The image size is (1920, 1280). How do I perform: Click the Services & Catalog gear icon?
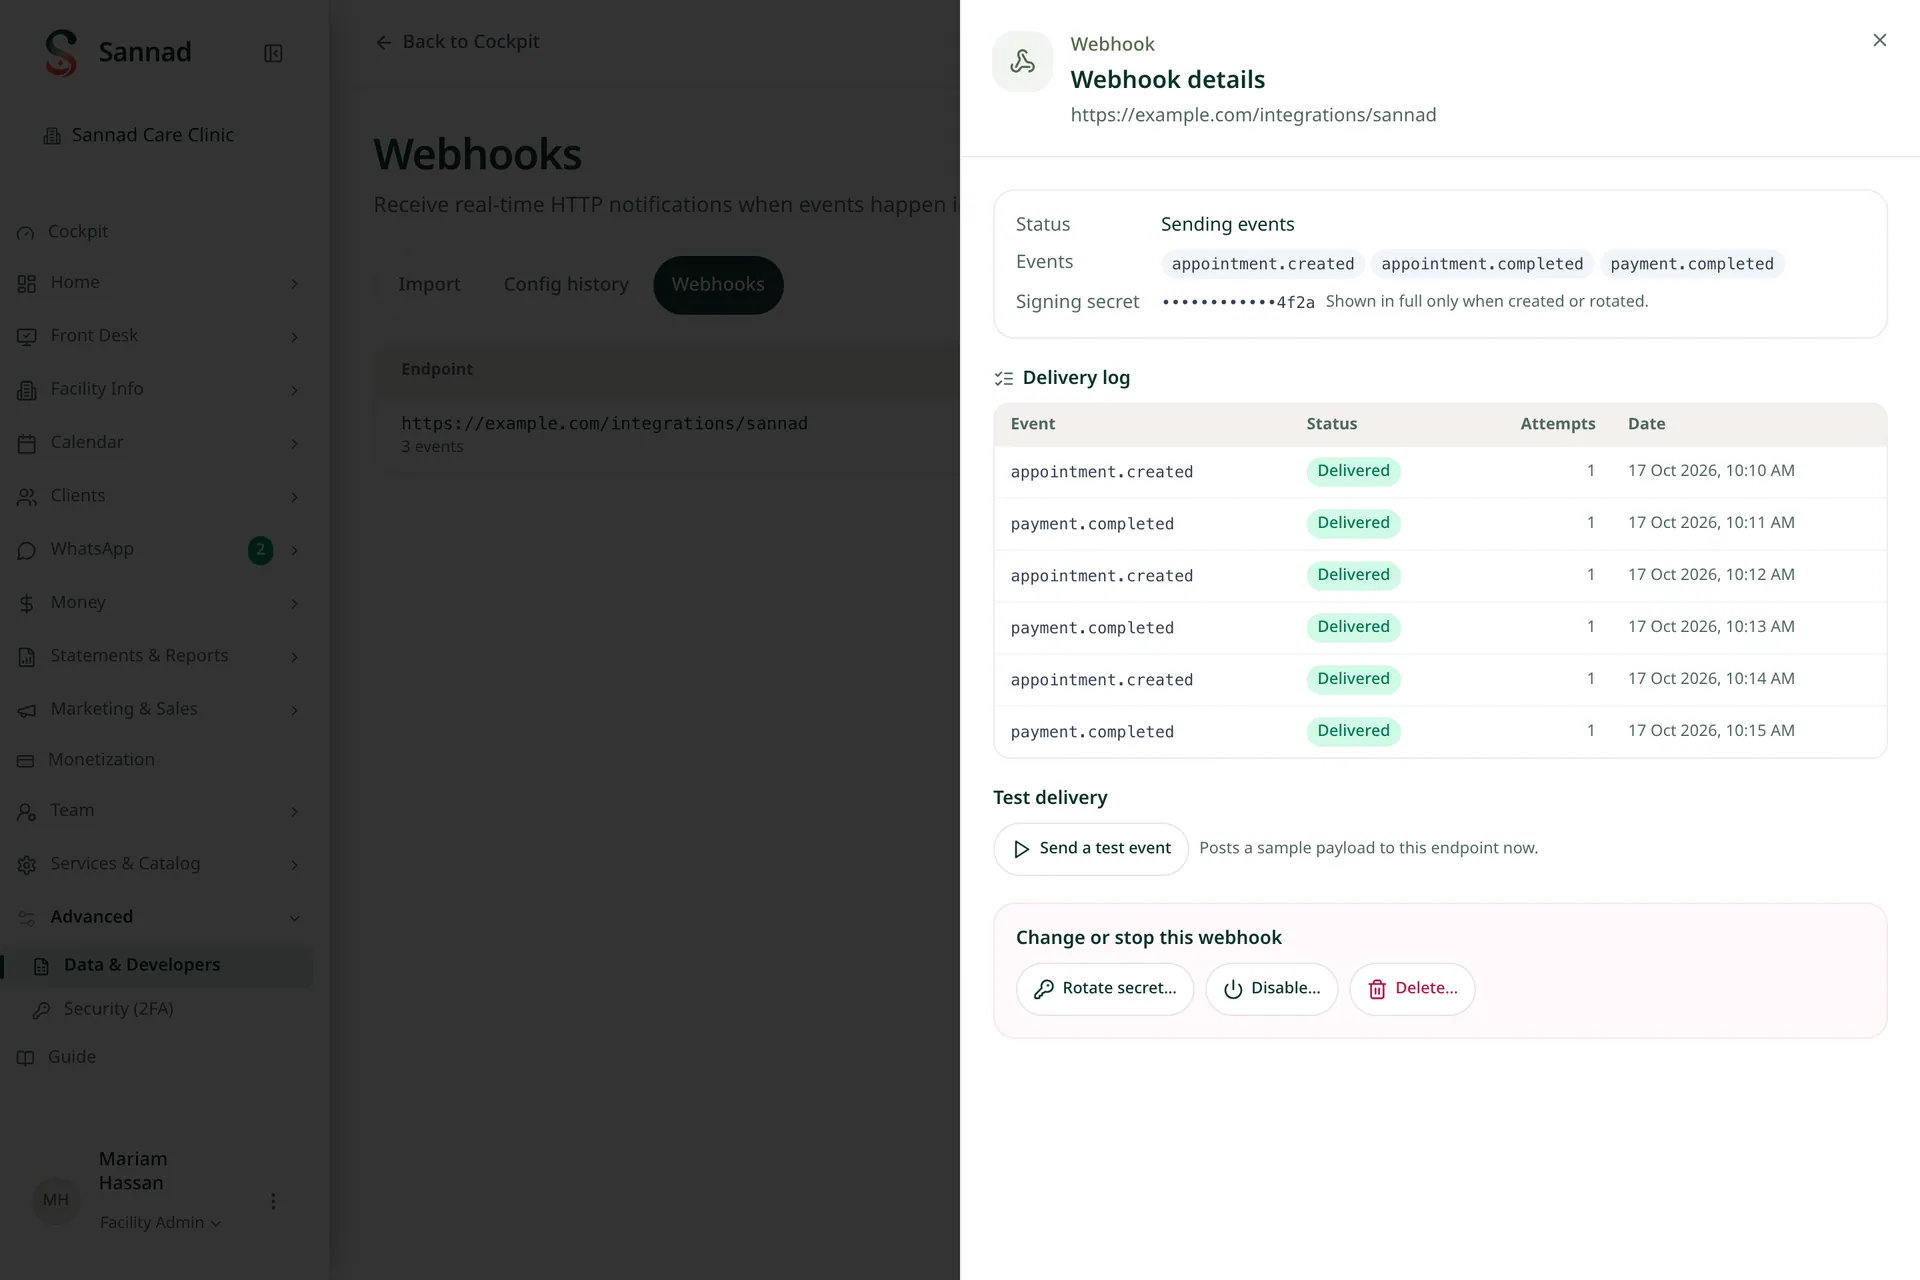click(27, 864)
